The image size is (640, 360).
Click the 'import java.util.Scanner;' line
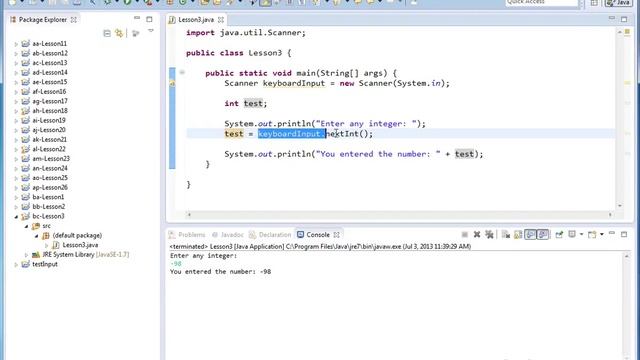(246, 33)
